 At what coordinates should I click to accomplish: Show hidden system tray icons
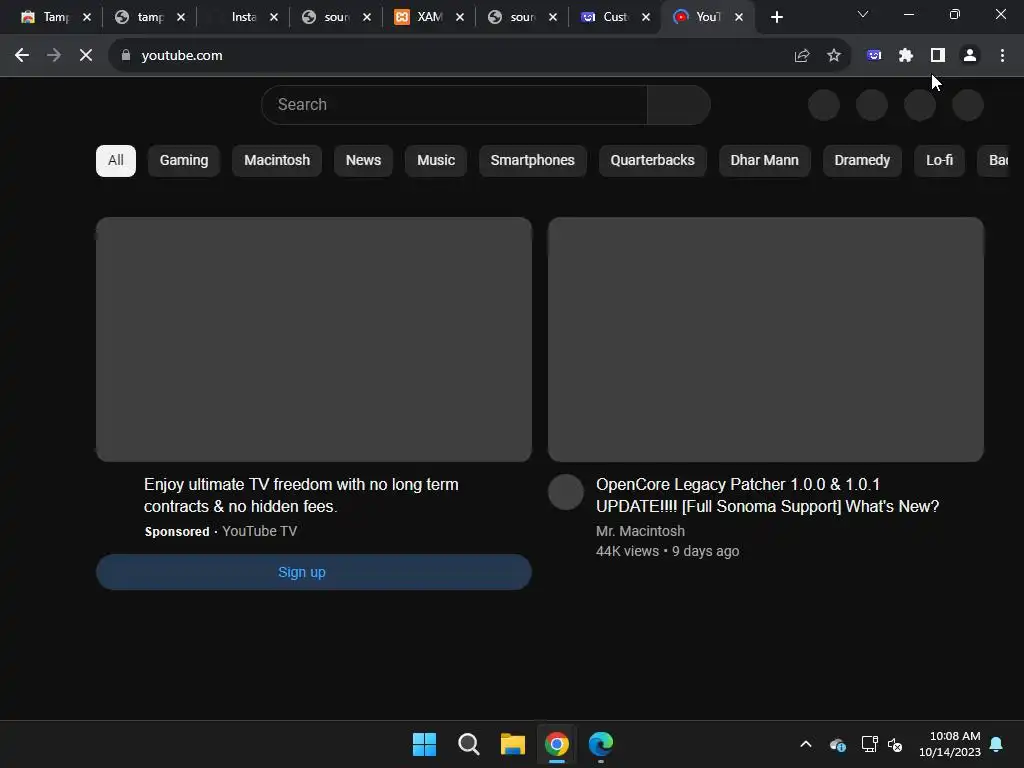coord(806,744)
